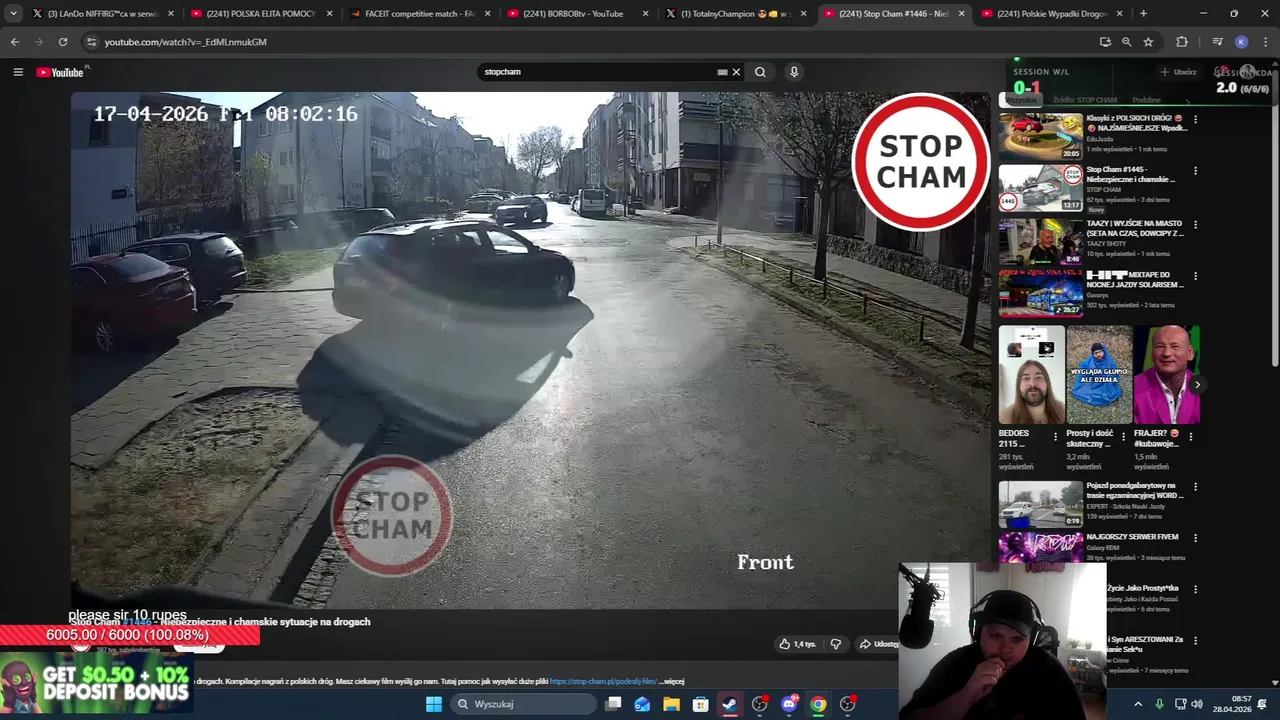Open TAAZY WYJŚCIE NA MIASTO video thumbnail
Screen dimensions: 1280x720
click(x=1040, y=241)
